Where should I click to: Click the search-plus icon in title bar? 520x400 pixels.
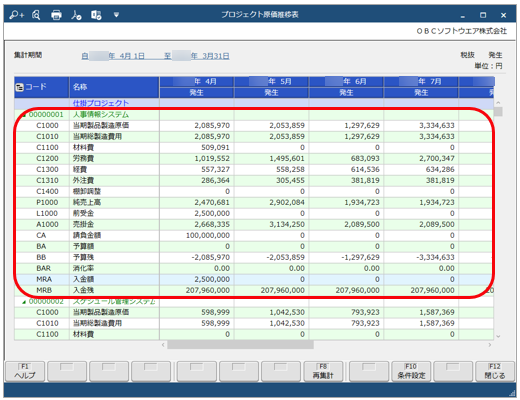point(17,15)
